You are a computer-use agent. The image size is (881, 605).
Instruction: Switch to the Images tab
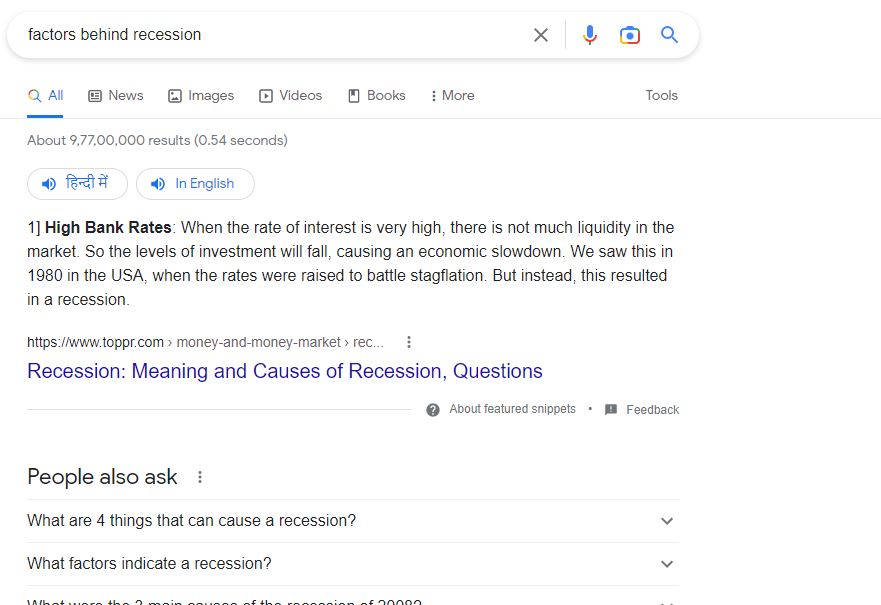click(x=201, y=96)
